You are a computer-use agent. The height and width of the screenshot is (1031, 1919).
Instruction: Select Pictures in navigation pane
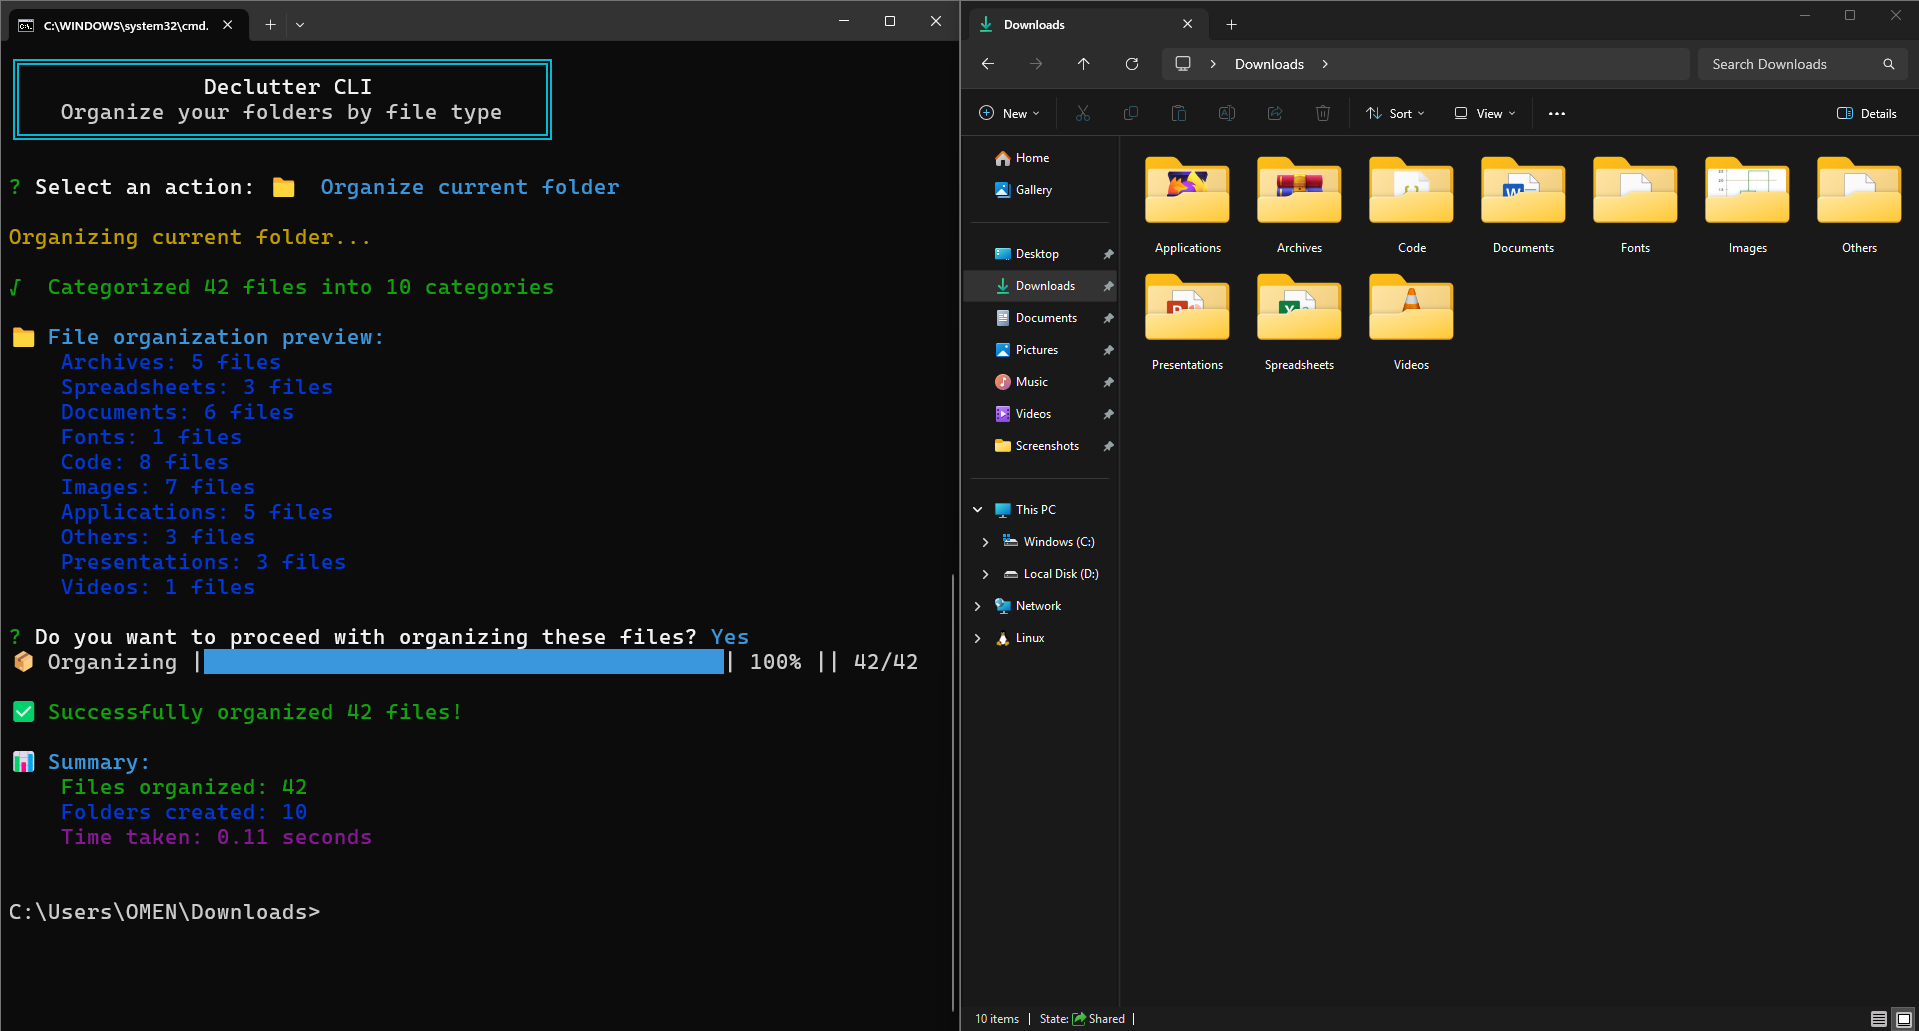point(1040,350)
